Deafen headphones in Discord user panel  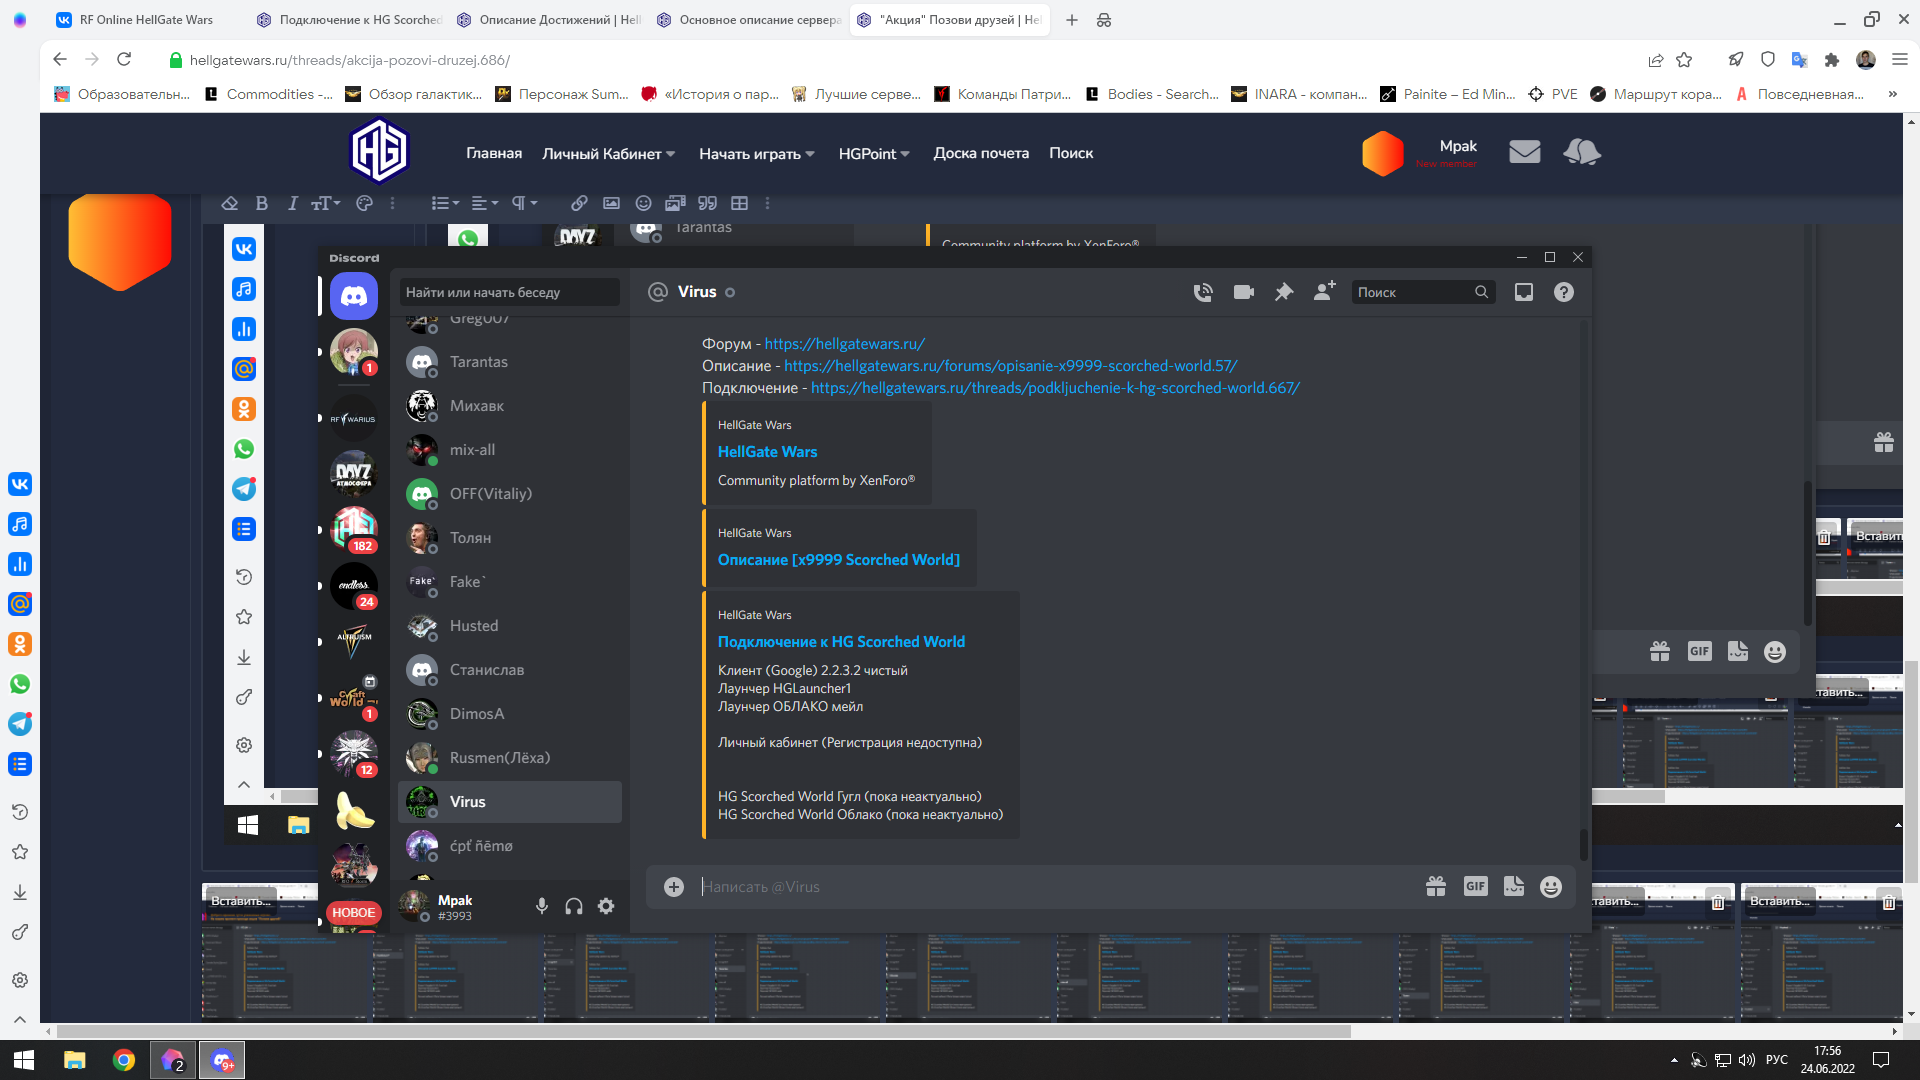574,906
